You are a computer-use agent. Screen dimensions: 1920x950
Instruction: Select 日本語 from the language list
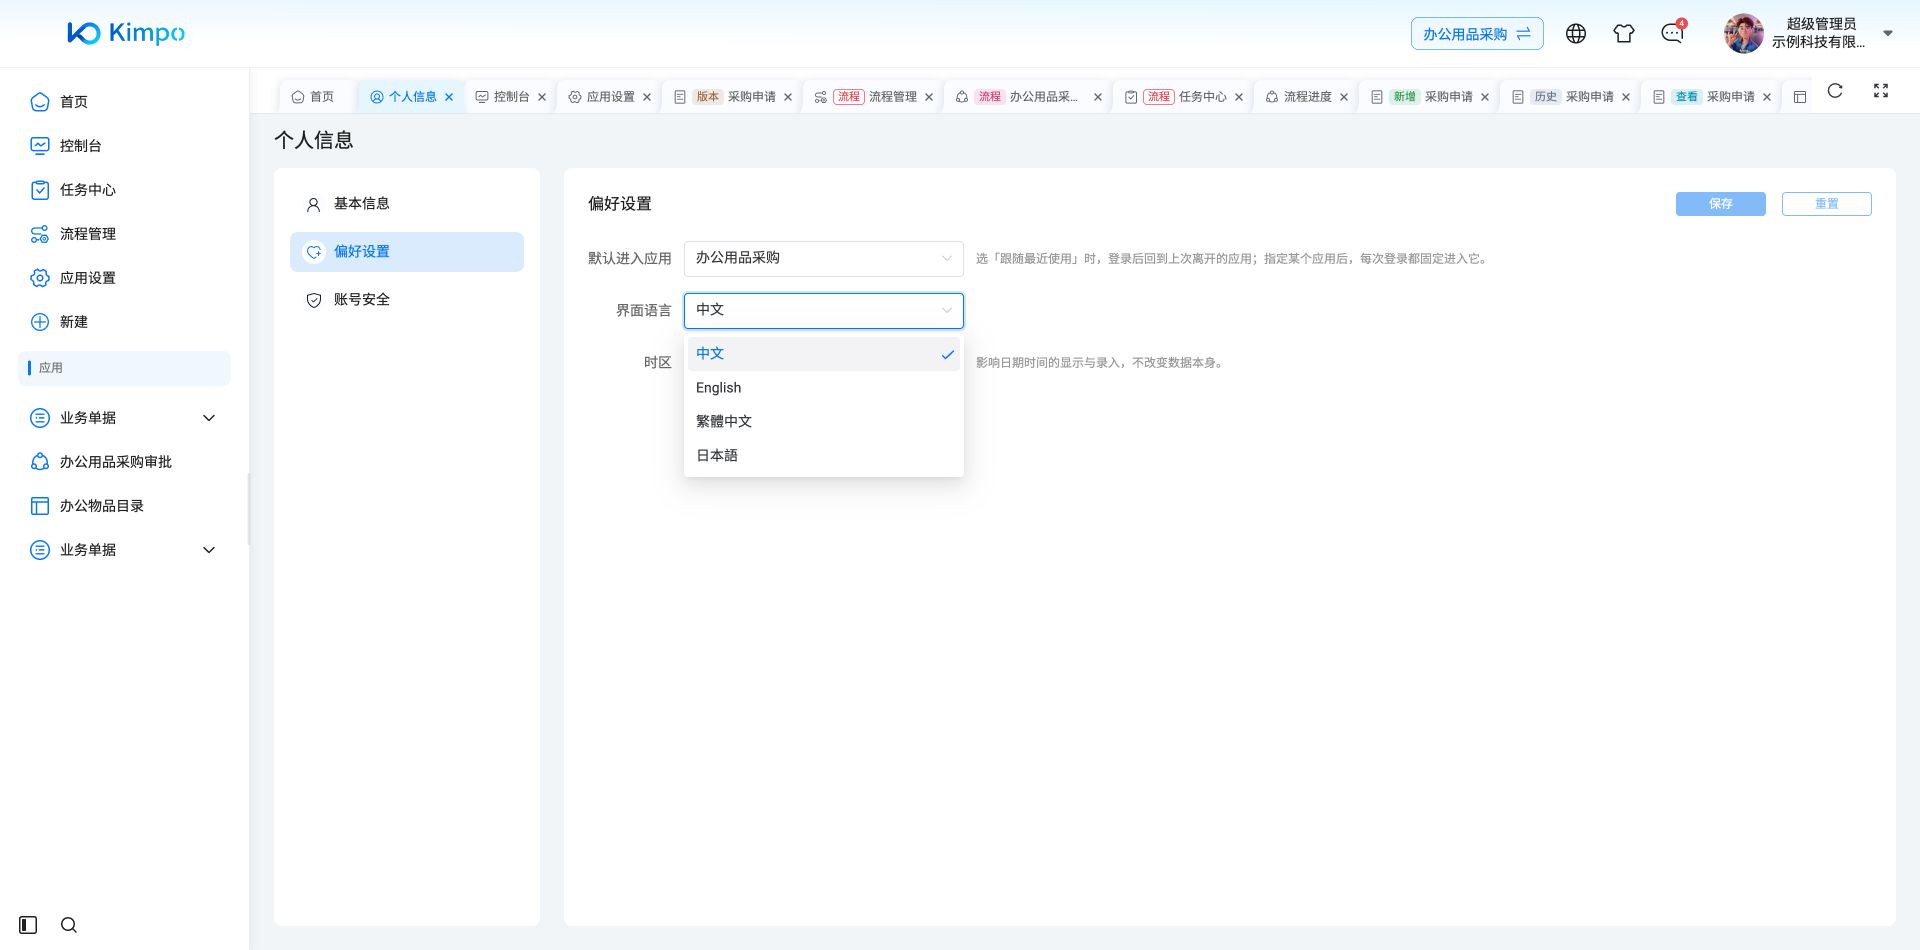pos(824,456)
